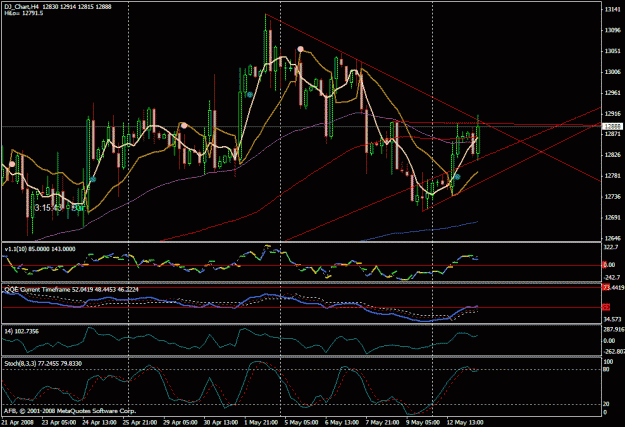Click the highlighted current price tag 12888
This screenshot has height=427, width=625.
[x=613, y=126]
